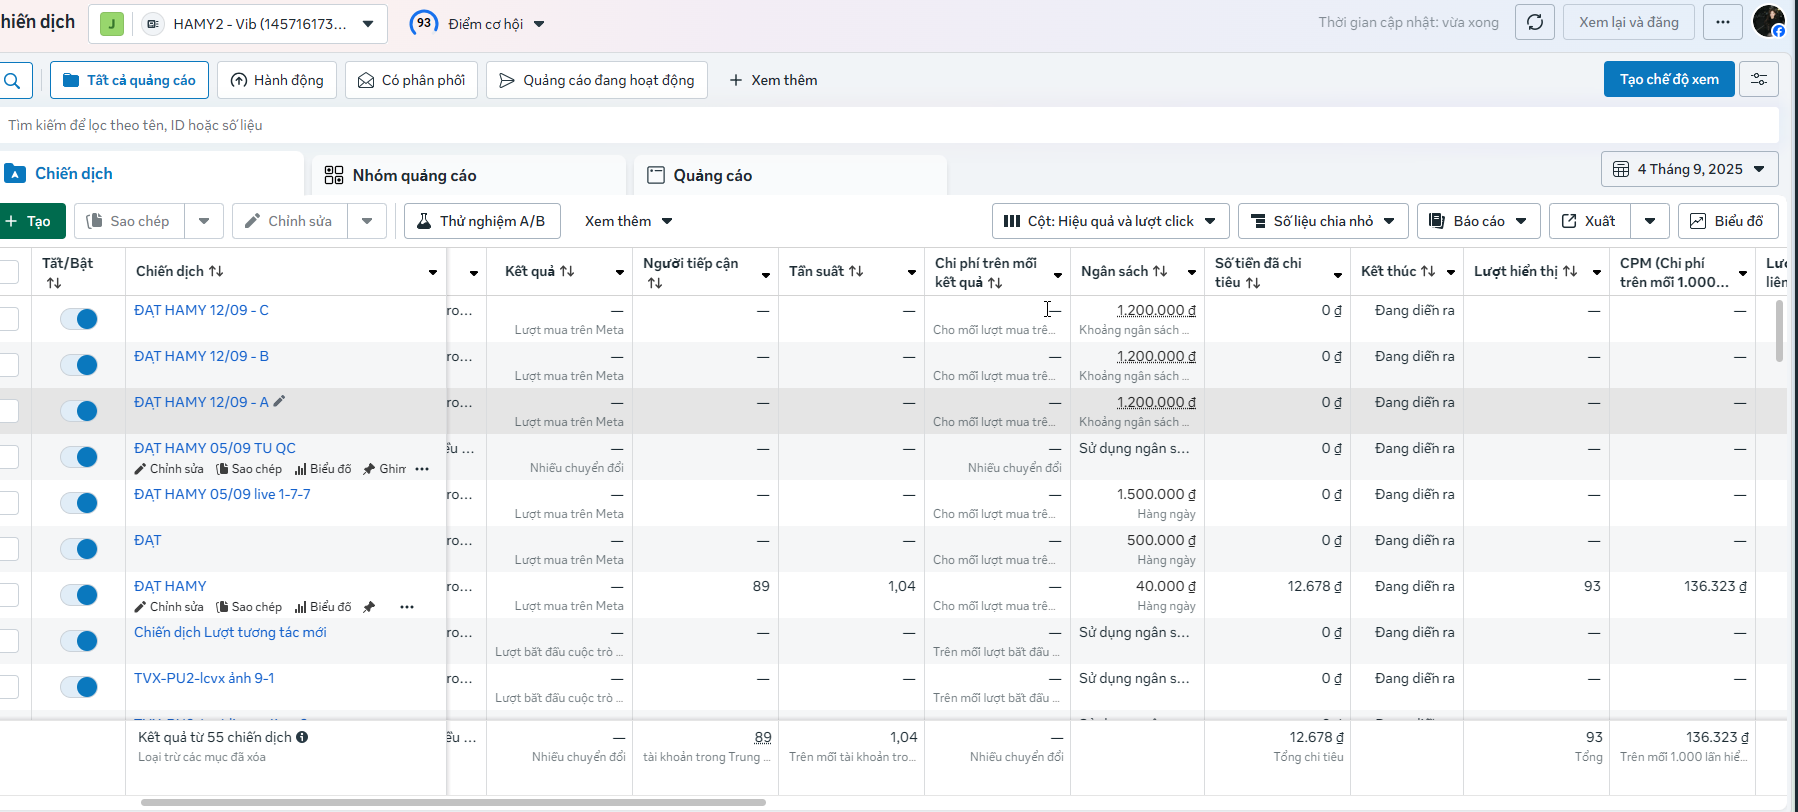Click Sao chép under ĐẠT HAMY row
This screenshot has width=1798, height=812.
250,607
